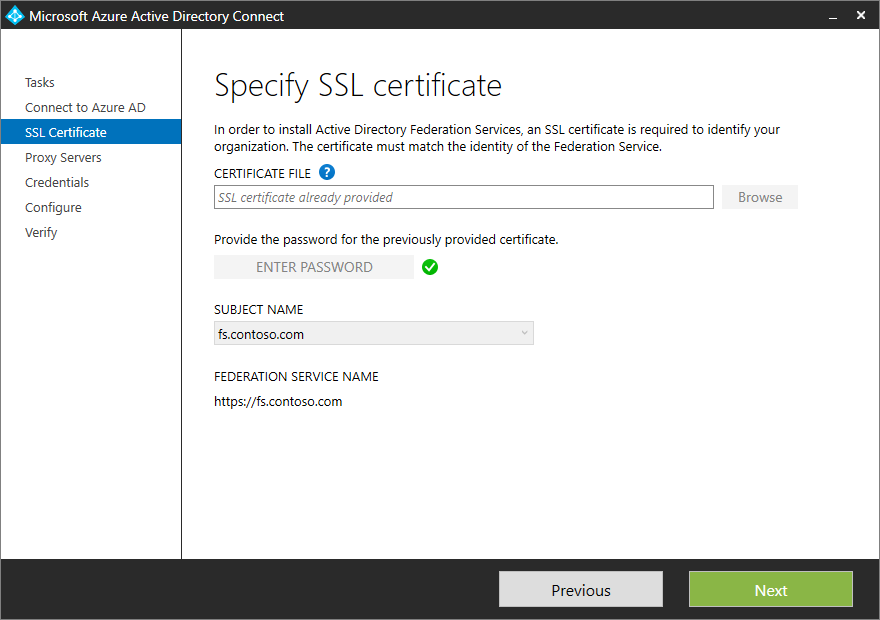Select the SSL Certificate step in sidebar
The width and height of the screenshot is (880, 620).
point(65,131)
